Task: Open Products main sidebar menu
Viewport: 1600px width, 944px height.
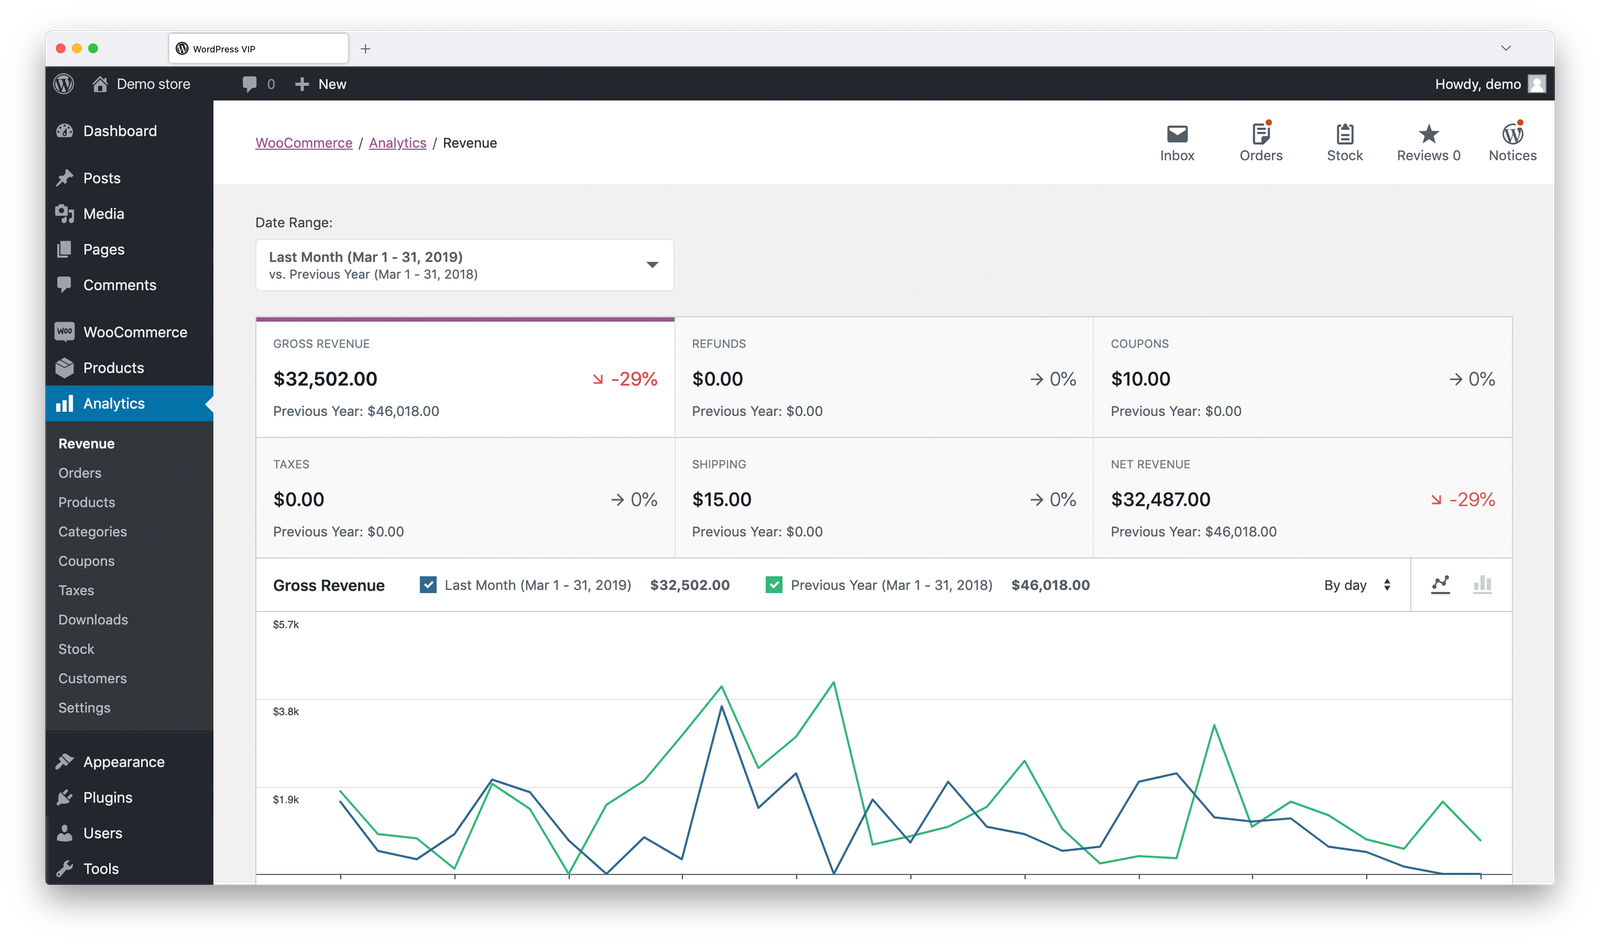Action: coord(129,368)
